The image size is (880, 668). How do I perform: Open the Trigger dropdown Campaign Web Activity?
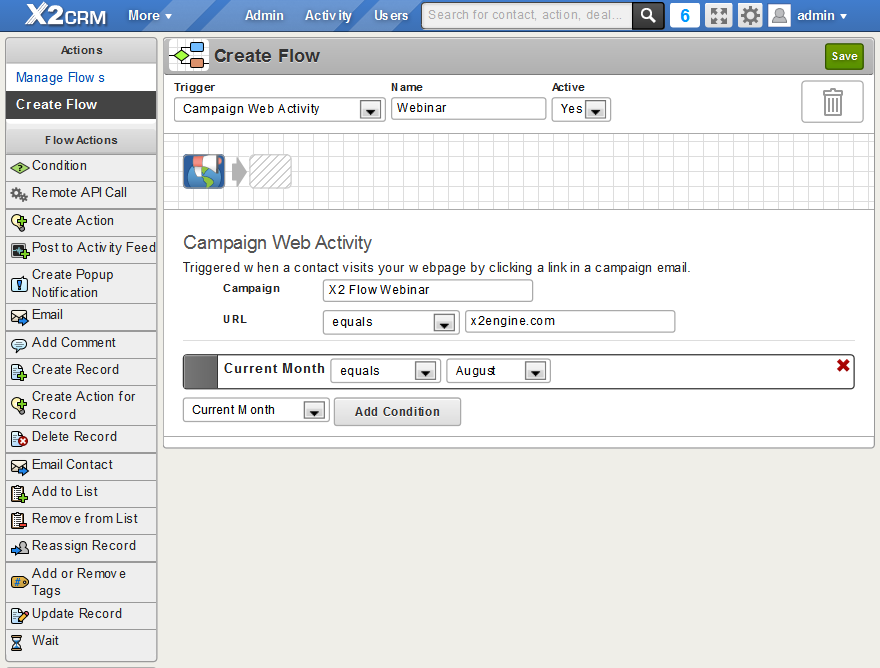(279, 109)
